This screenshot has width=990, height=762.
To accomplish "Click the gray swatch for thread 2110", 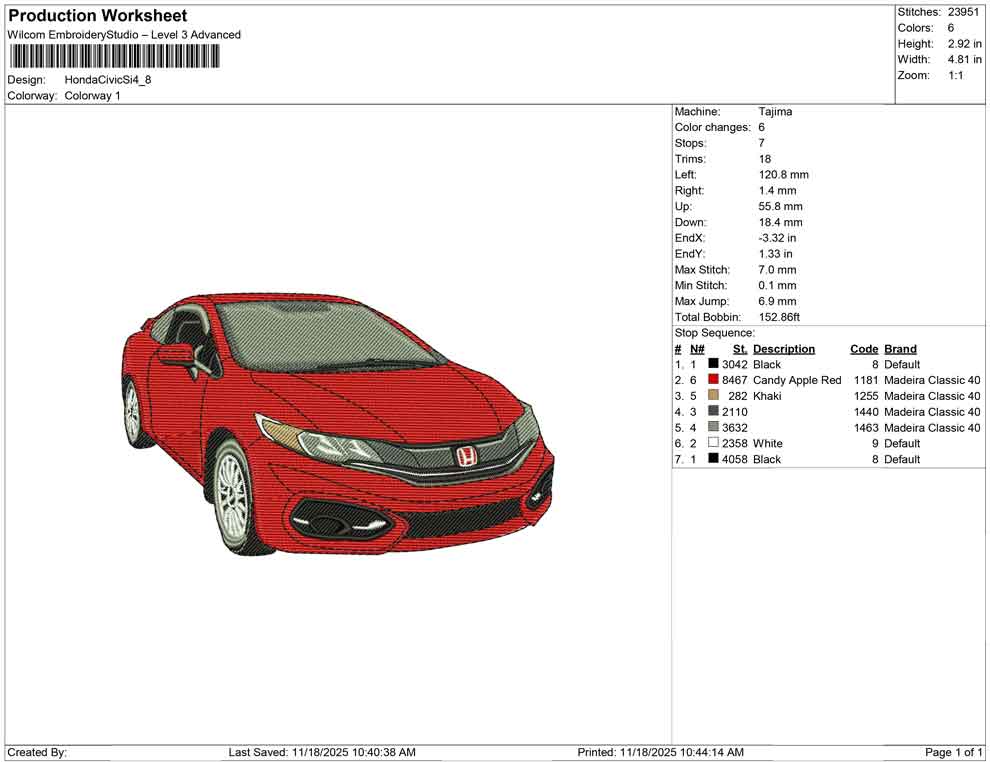I will 712,410.
